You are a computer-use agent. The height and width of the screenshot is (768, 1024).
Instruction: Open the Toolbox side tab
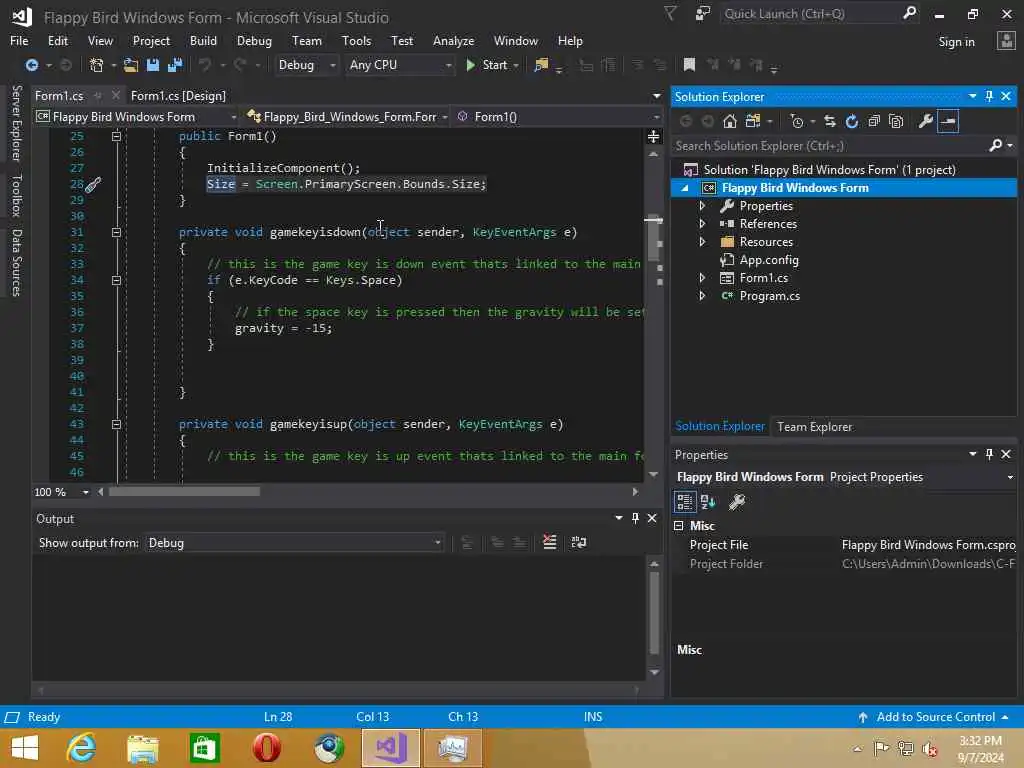[17, 195]
